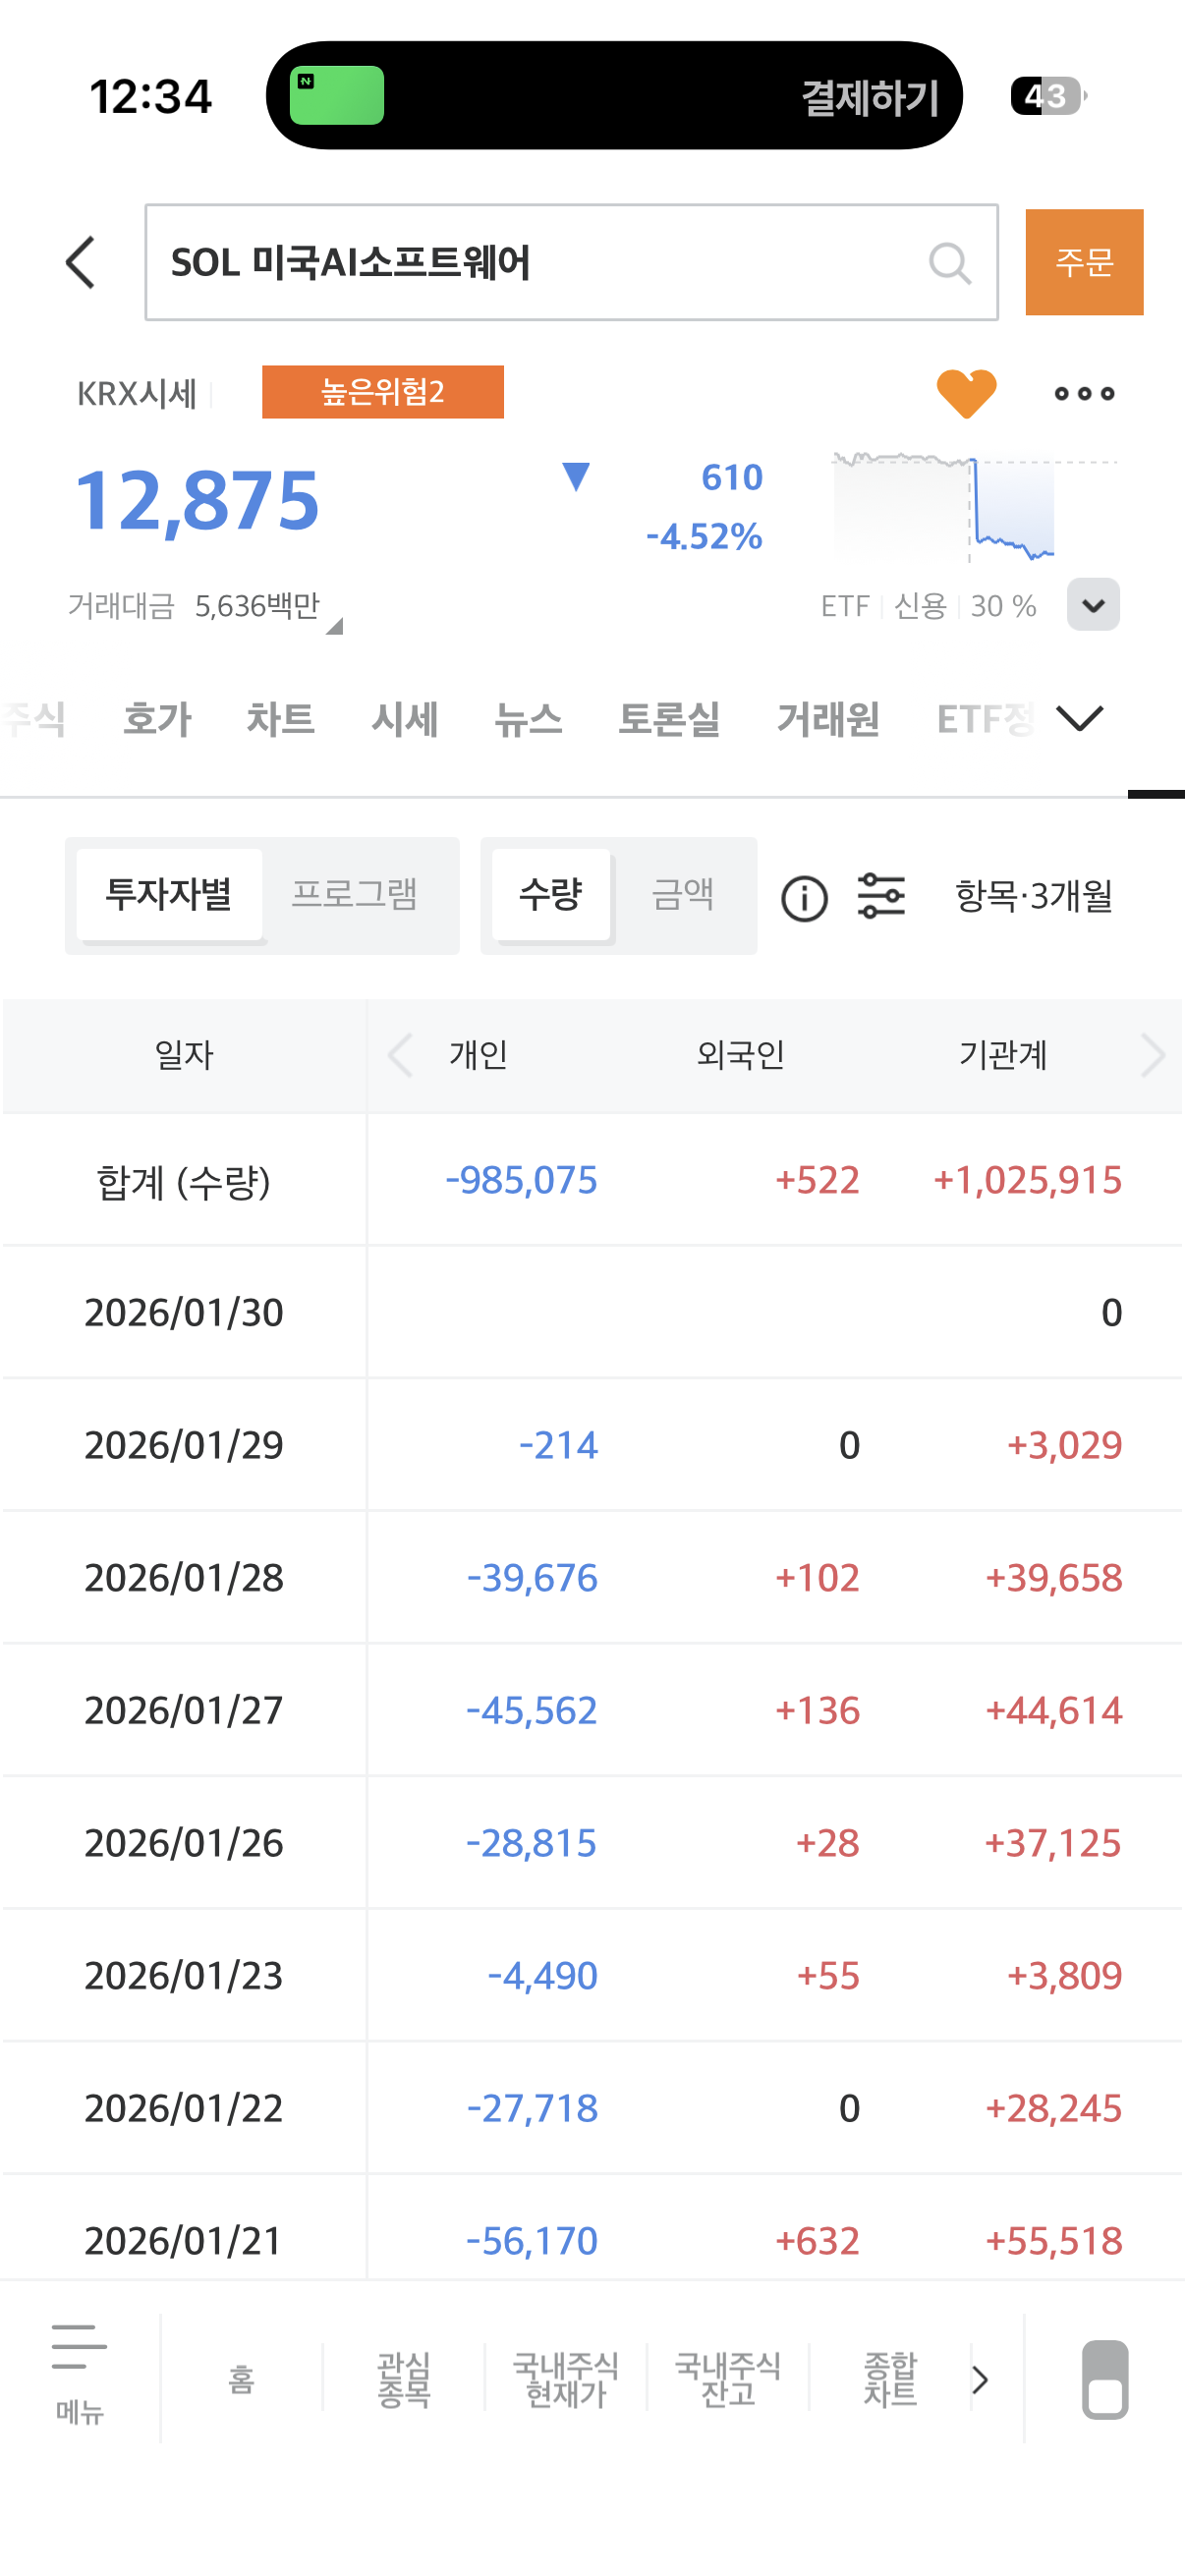Open the 차트 tab

pyautogui.click(x=280, y=719)
